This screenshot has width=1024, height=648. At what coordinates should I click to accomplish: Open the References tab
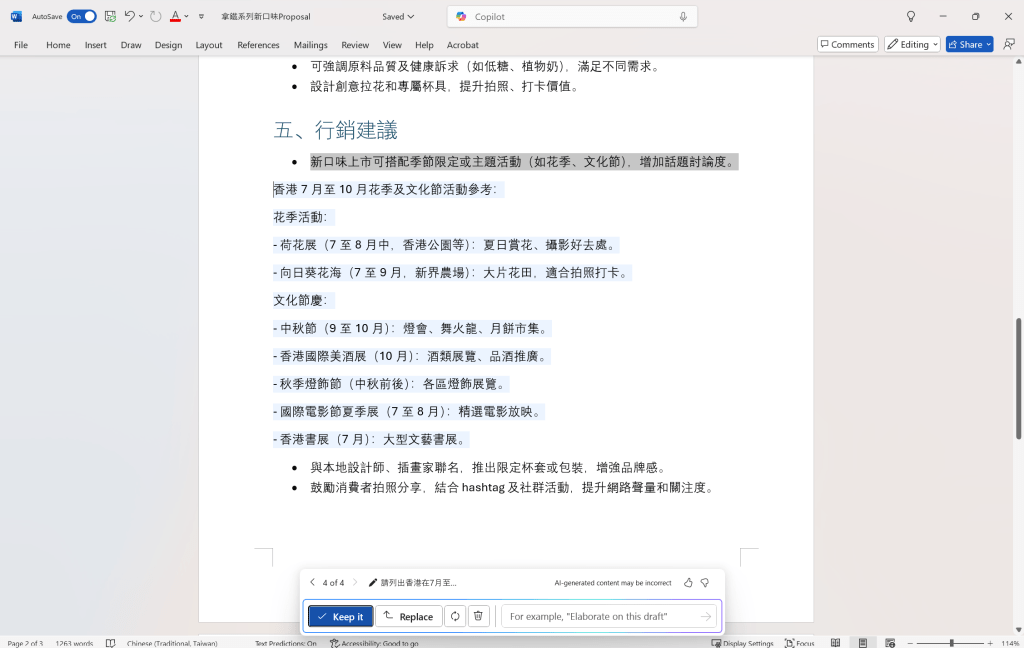(258, 44)
